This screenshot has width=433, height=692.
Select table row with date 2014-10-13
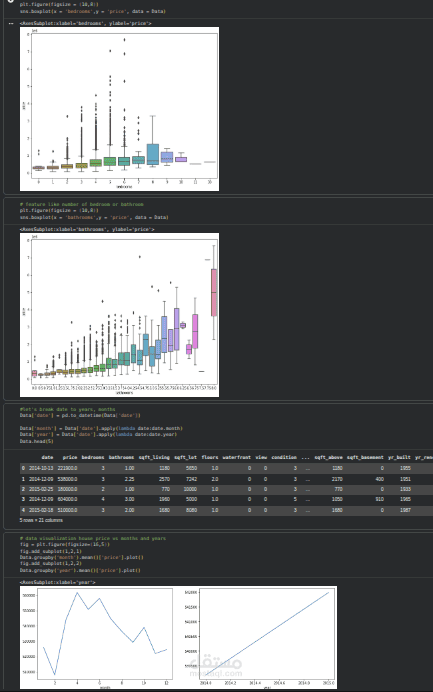226,468
